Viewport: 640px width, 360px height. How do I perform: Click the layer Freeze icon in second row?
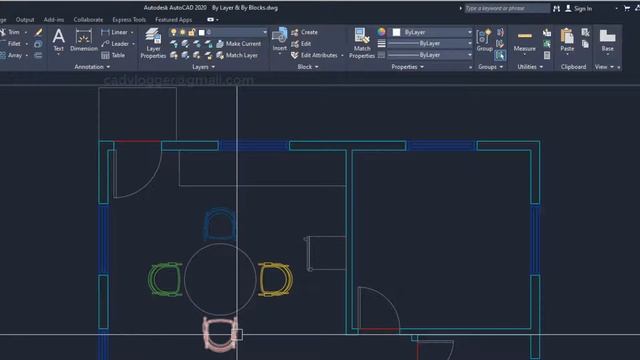[197, 44]
